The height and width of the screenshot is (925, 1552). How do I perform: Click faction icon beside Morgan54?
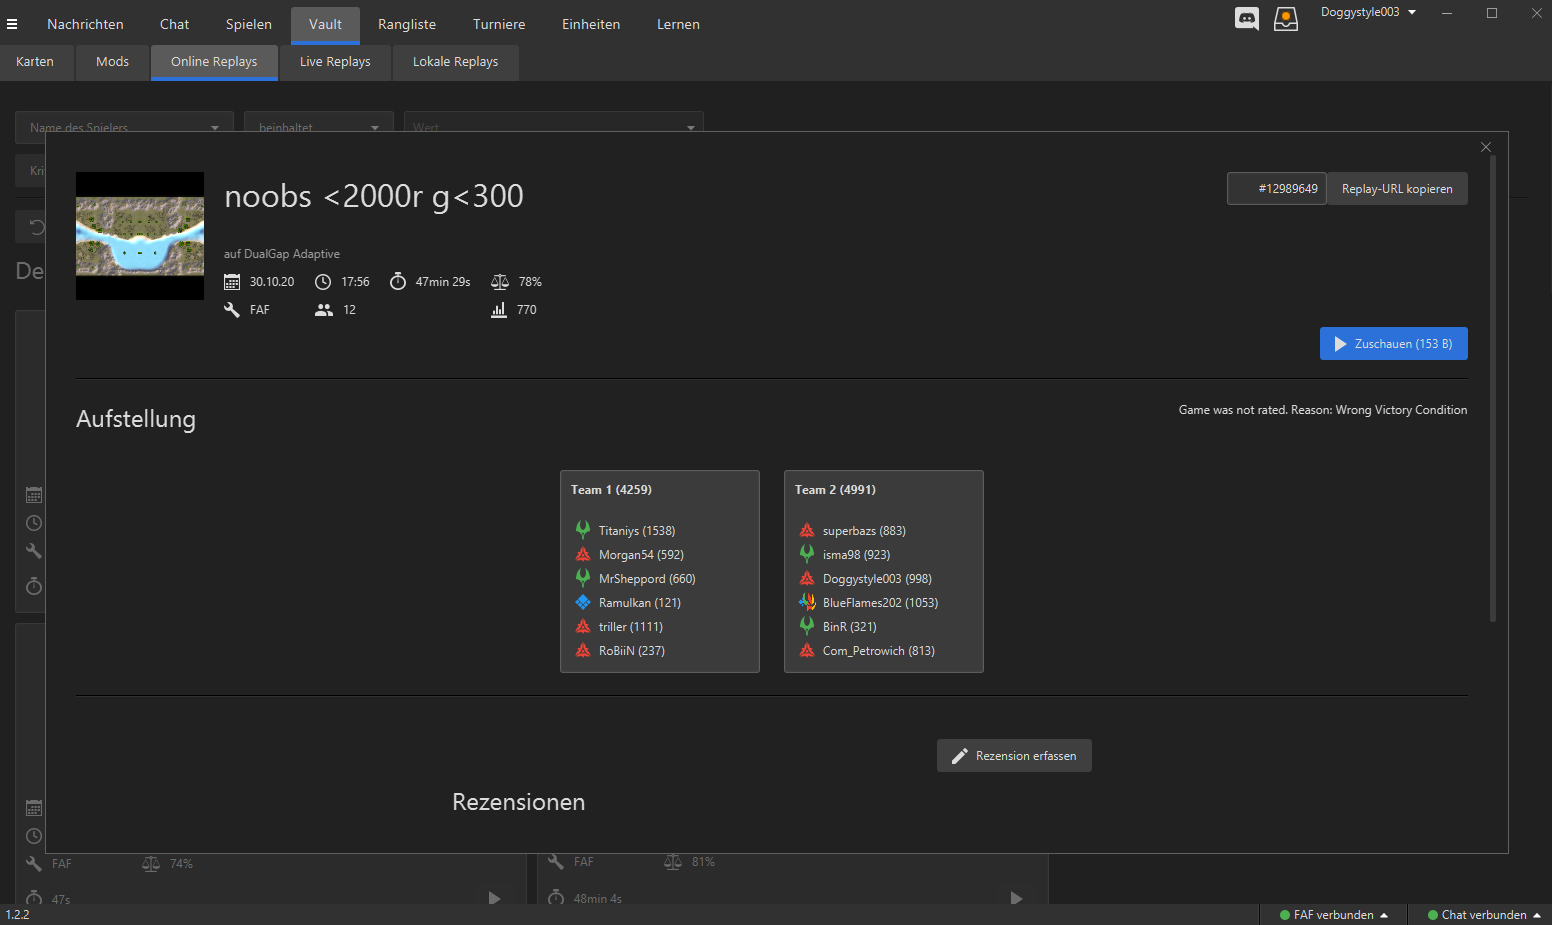pos(583,554)
